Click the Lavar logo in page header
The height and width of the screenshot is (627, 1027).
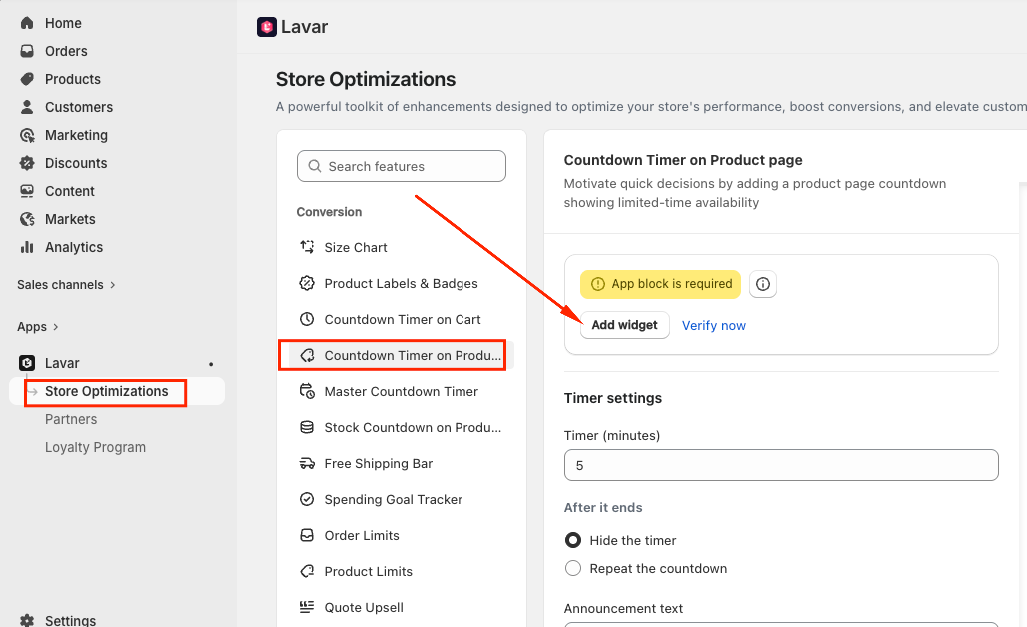267,27
